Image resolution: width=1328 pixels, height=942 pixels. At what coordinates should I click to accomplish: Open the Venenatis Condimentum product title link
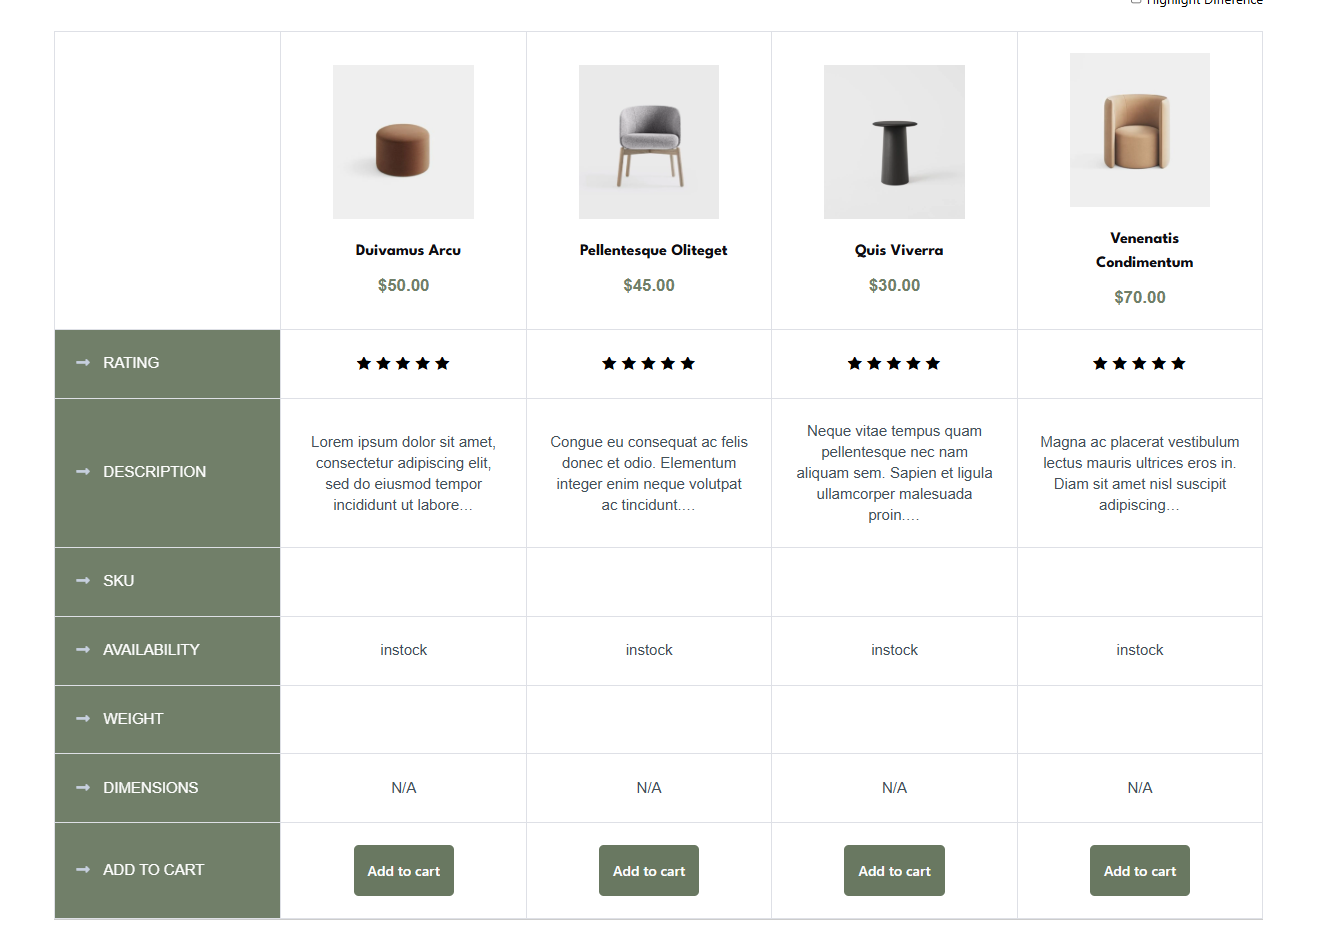click(1144, 250)
